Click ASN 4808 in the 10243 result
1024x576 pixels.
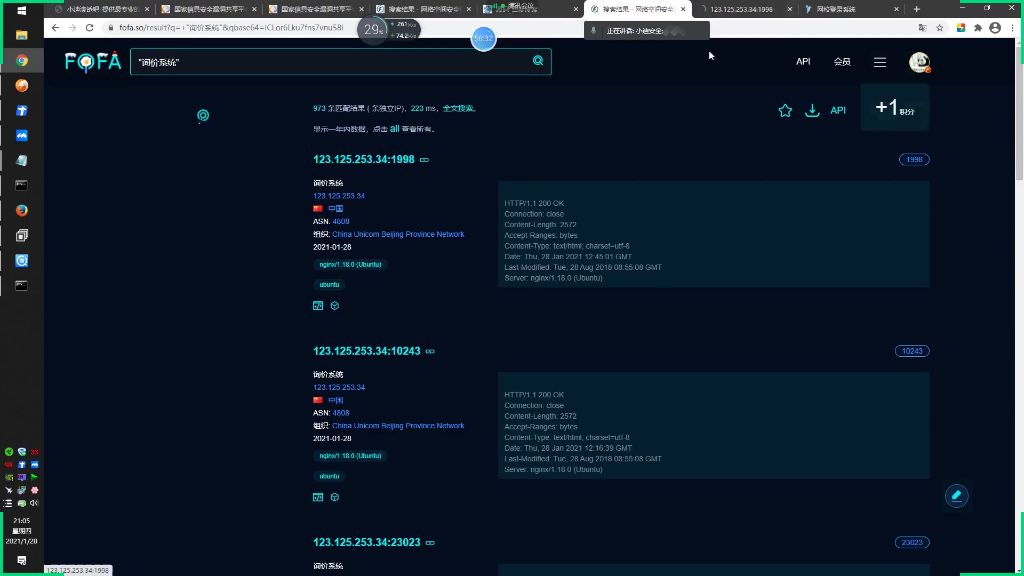coord(341,413)
